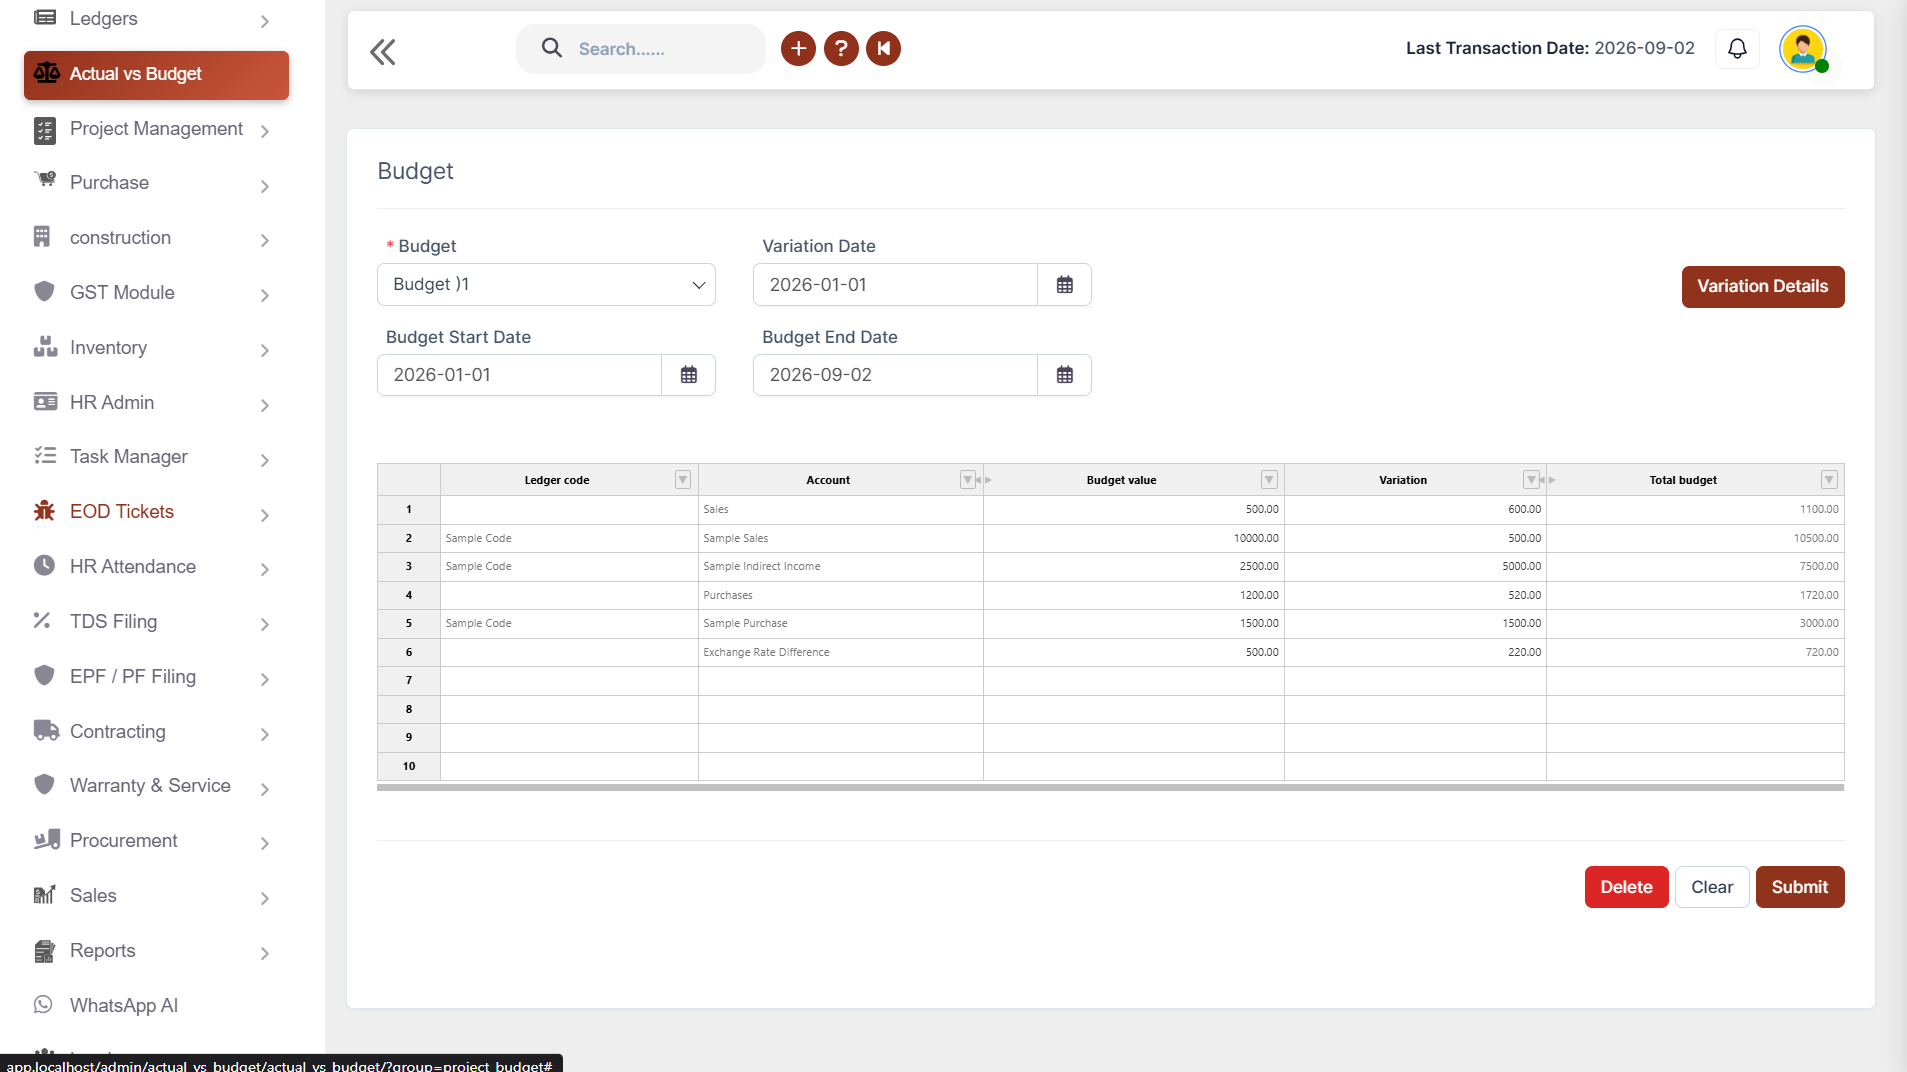Viewport: 1907px width, 1072px height.
Task: Click Budget Start Date input field
Action: click(519, 375)
